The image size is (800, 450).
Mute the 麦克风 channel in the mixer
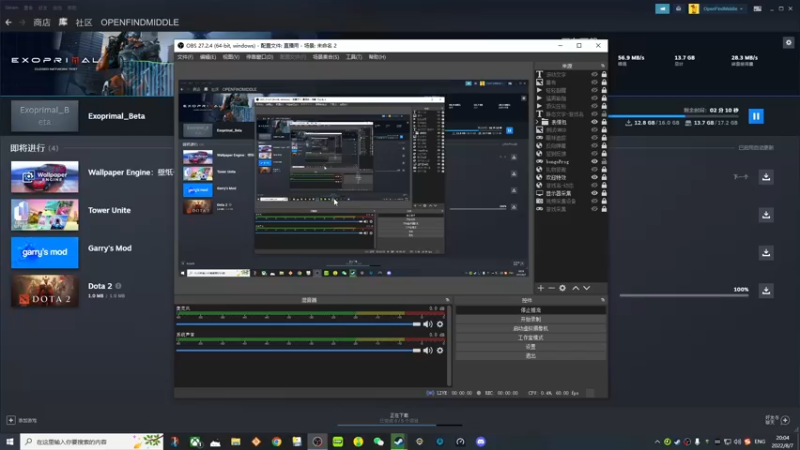[428, 324]
